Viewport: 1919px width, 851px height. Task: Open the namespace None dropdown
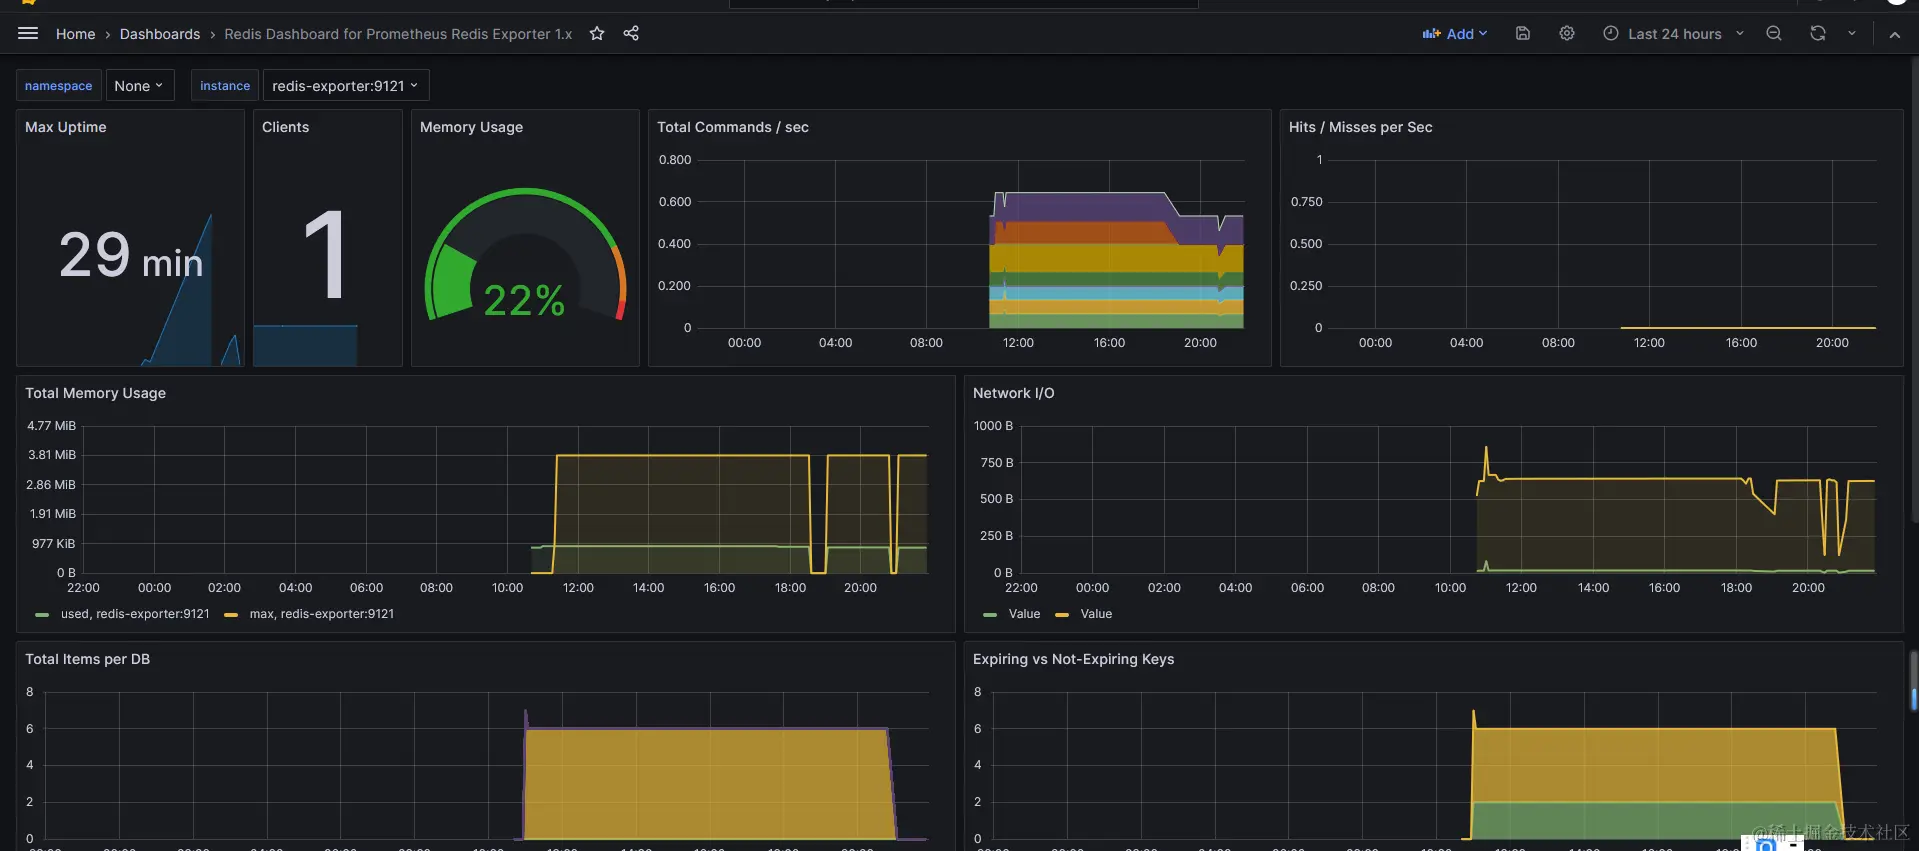pyautogui.click(x=140, y=86)
